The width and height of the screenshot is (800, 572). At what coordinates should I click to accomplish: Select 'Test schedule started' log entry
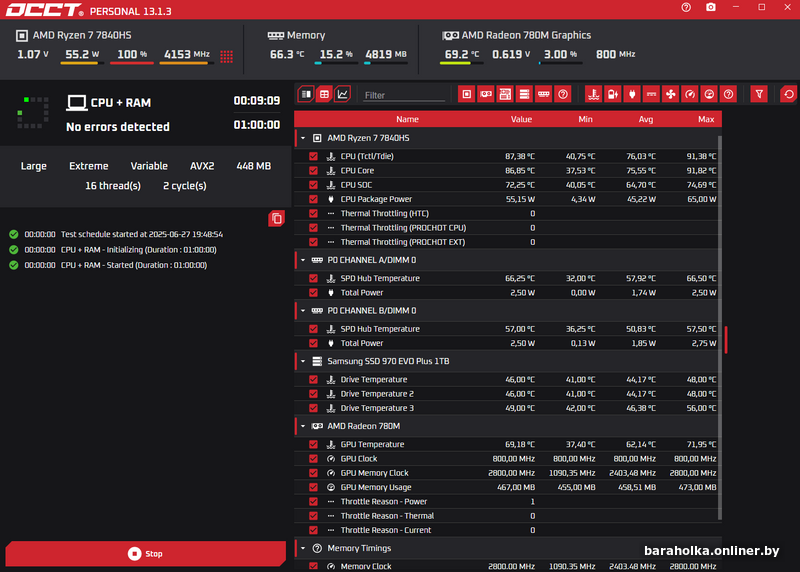click(142, 234)
